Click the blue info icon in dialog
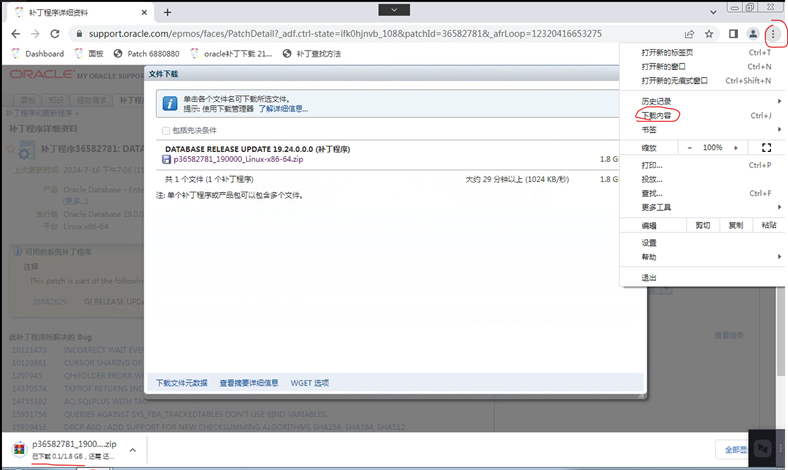Viewport: 788px width, 470px height. [x=170, y=104]
